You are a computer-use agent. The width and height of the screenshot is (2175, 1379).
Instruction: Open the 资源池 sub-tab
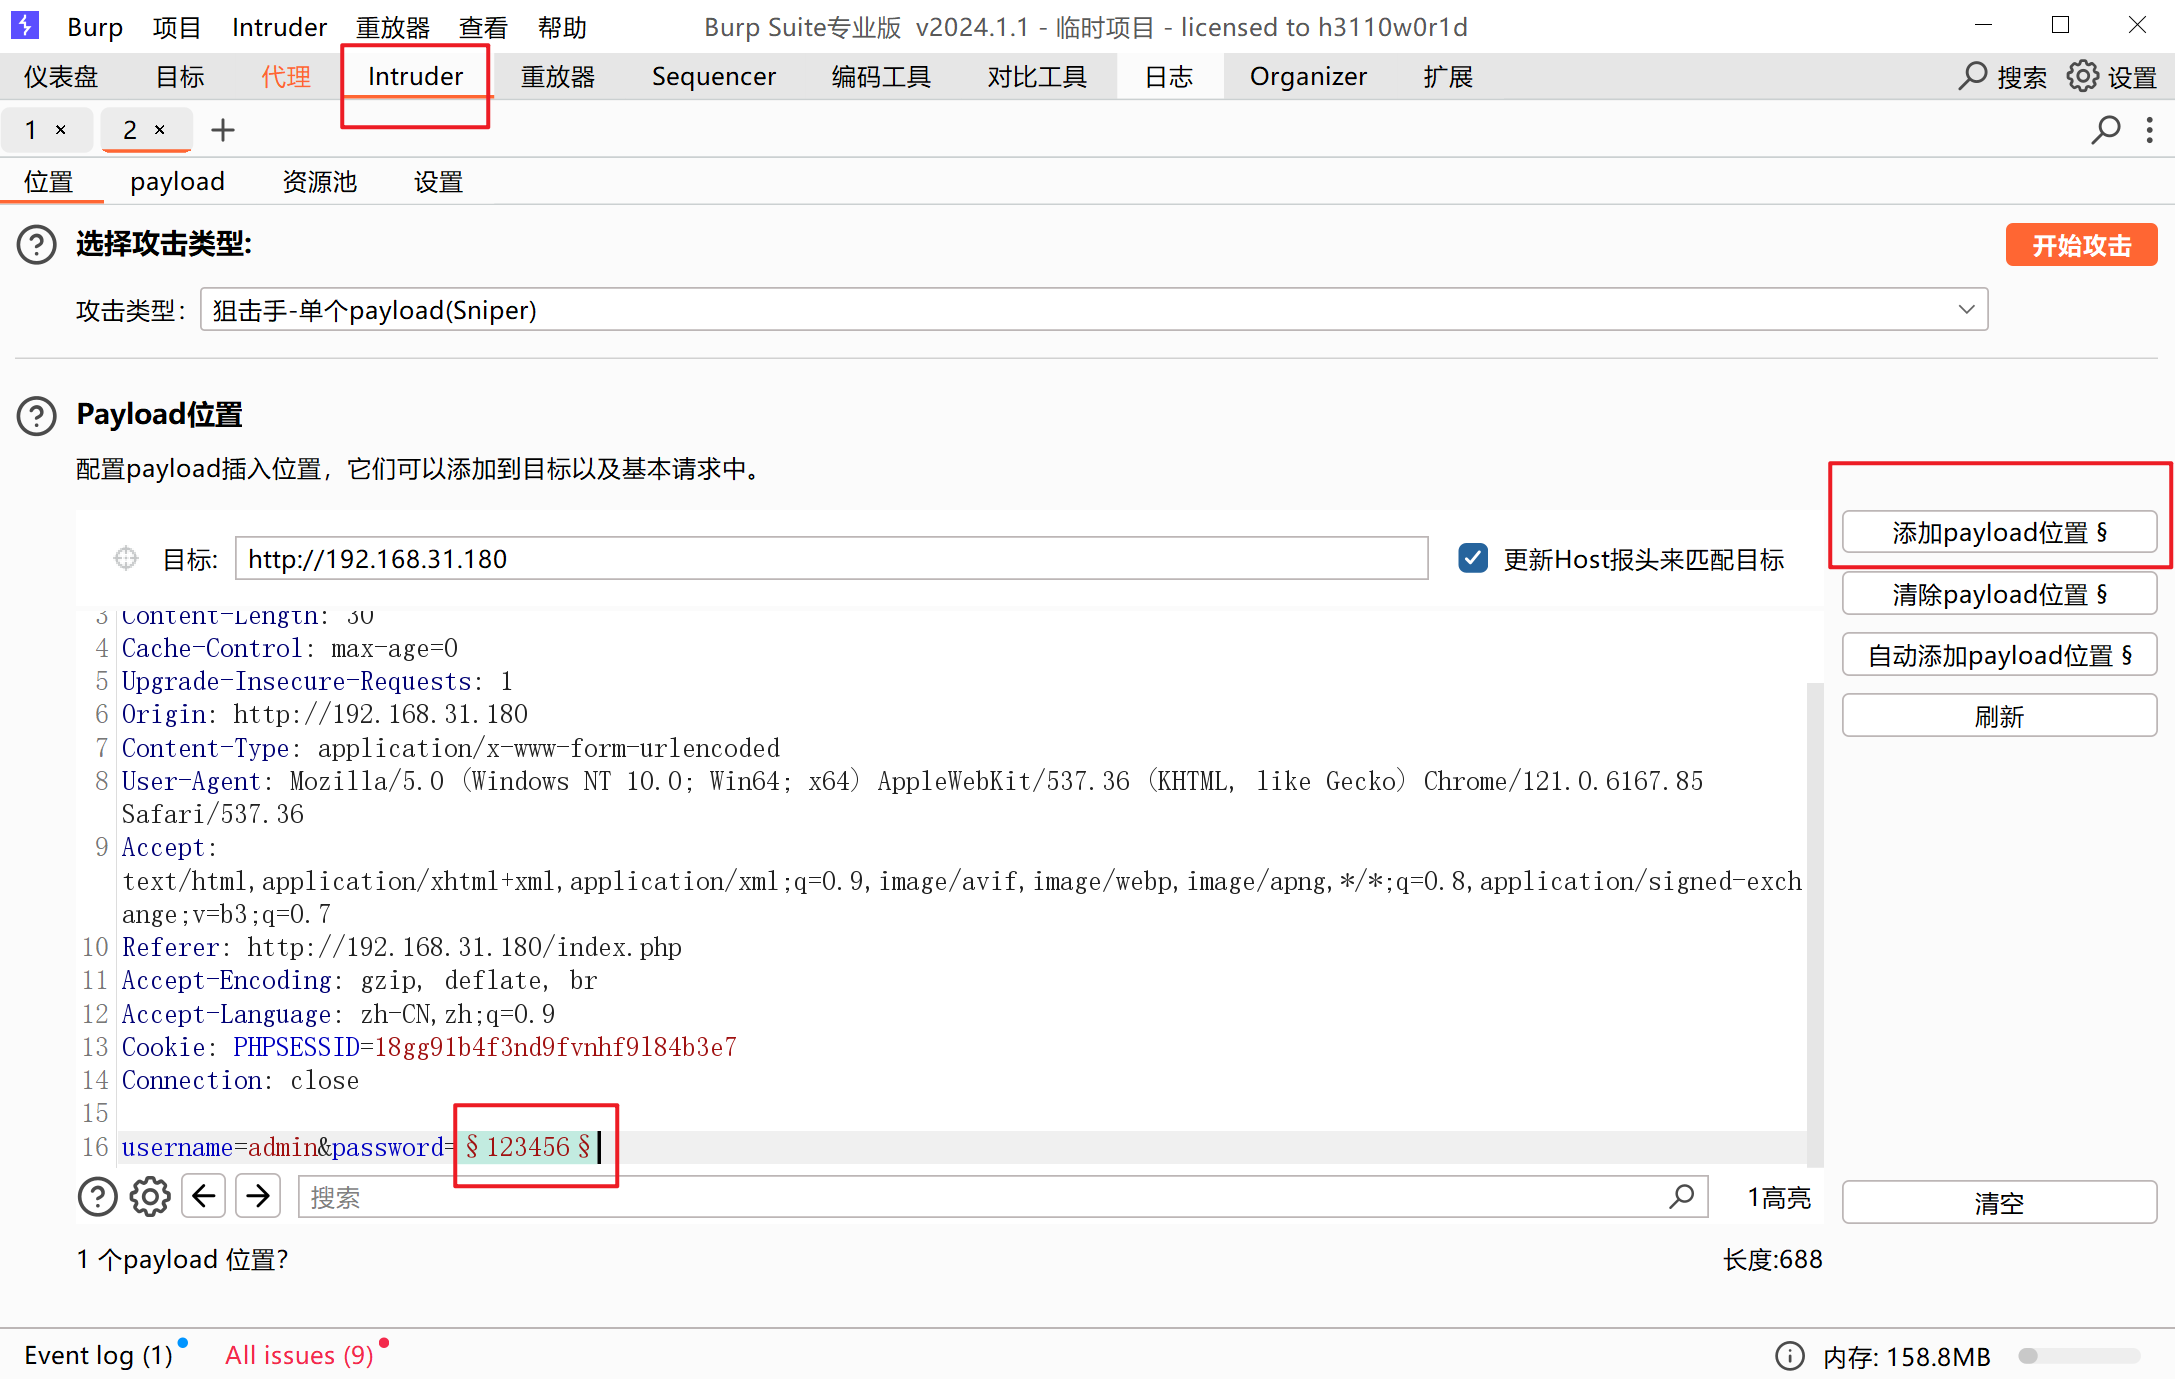click(320, 182)
